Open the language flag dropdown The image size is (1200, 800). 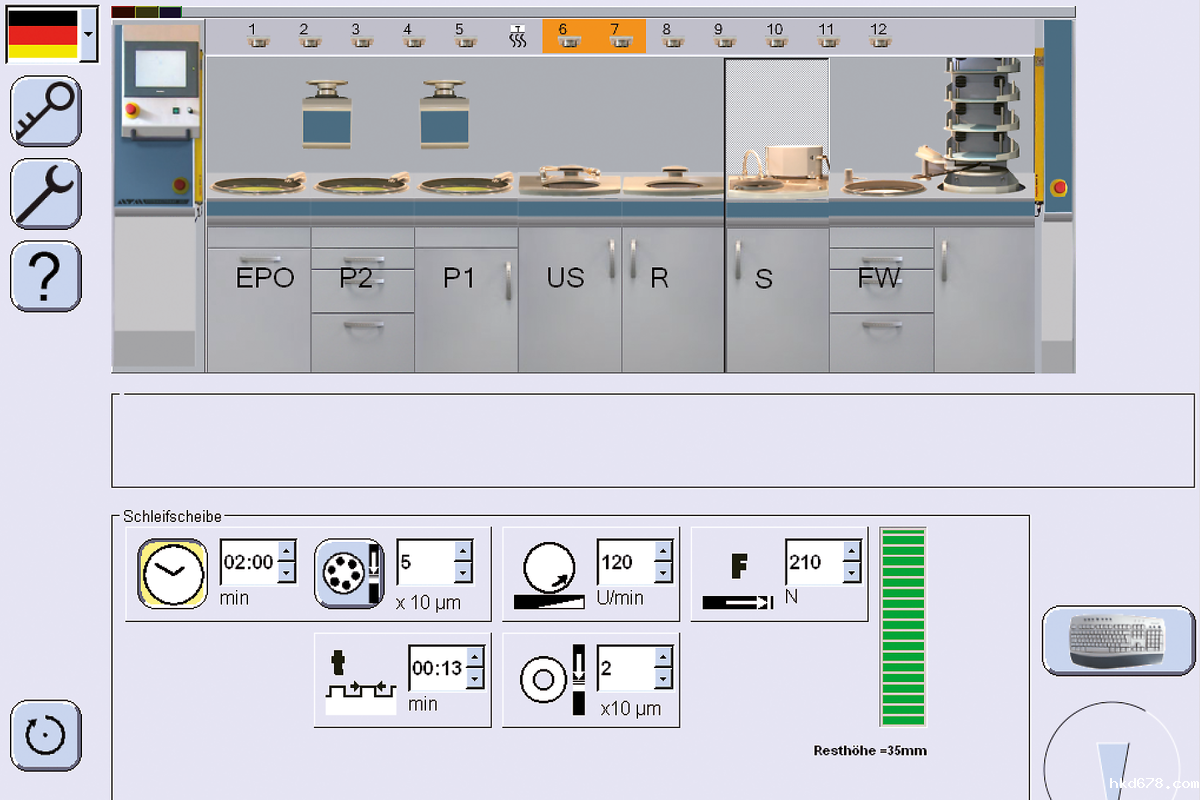(89, 33)
